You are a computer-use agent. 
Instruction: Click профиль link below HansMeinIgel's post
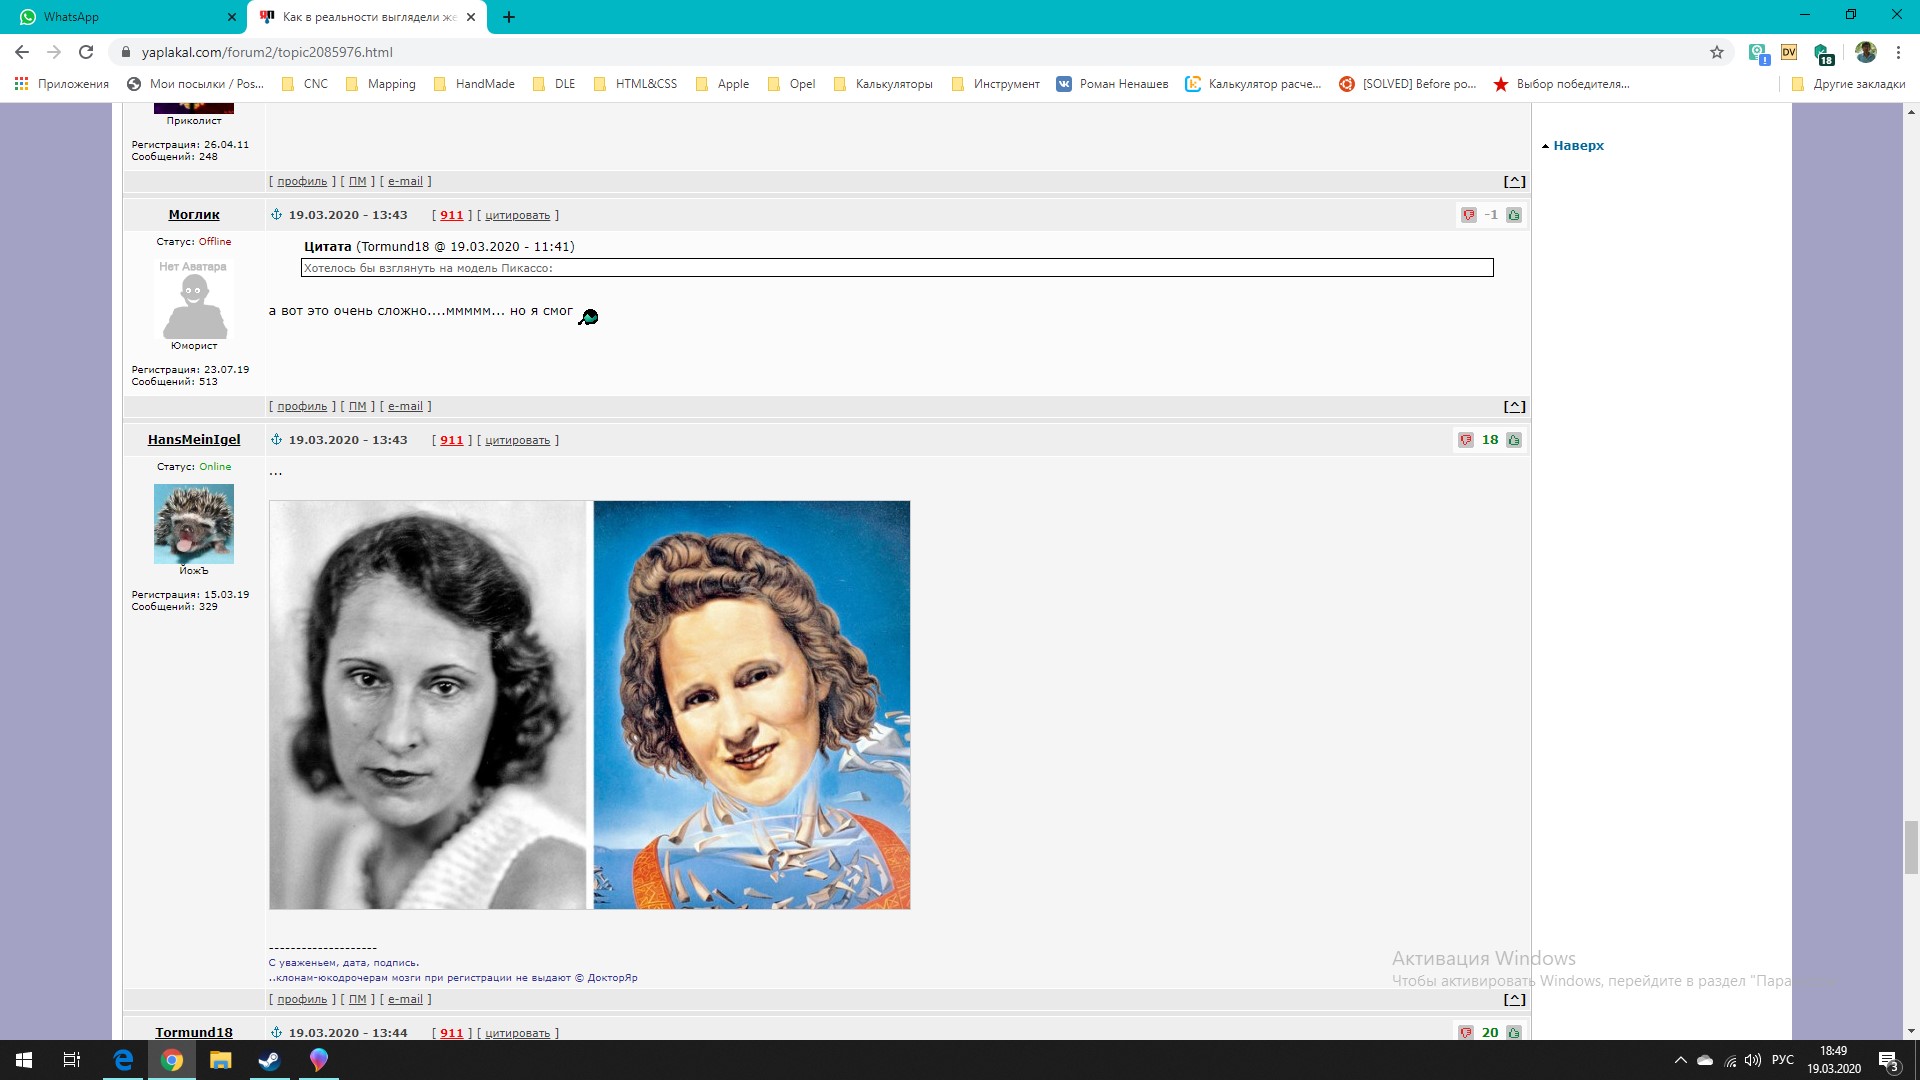pos(302,999)
